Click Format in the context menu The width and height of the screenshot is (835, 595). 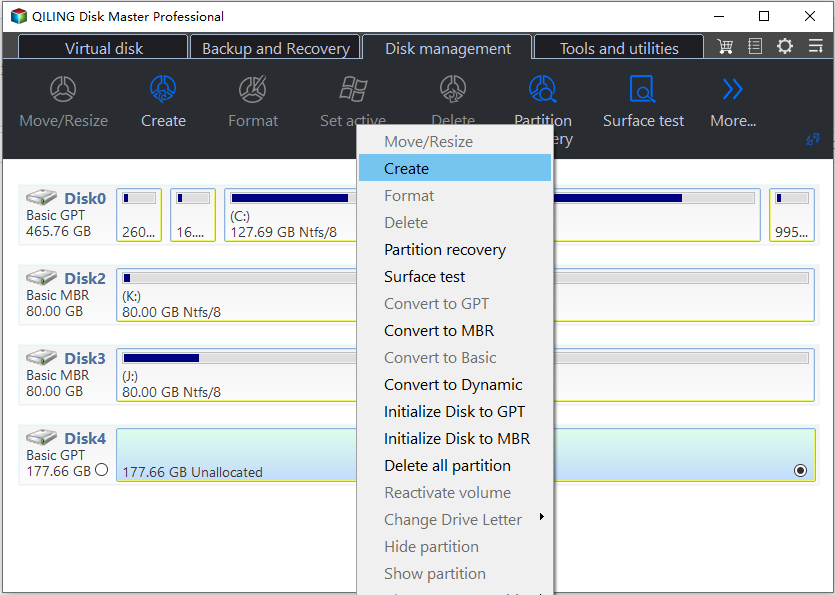pos(455,195)
